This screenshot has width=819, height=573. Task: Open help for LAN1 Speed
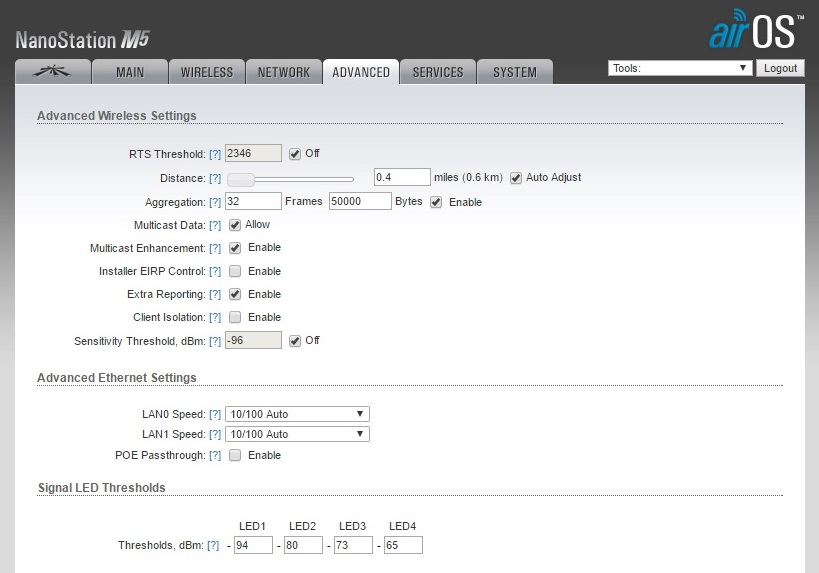[215, 434]
